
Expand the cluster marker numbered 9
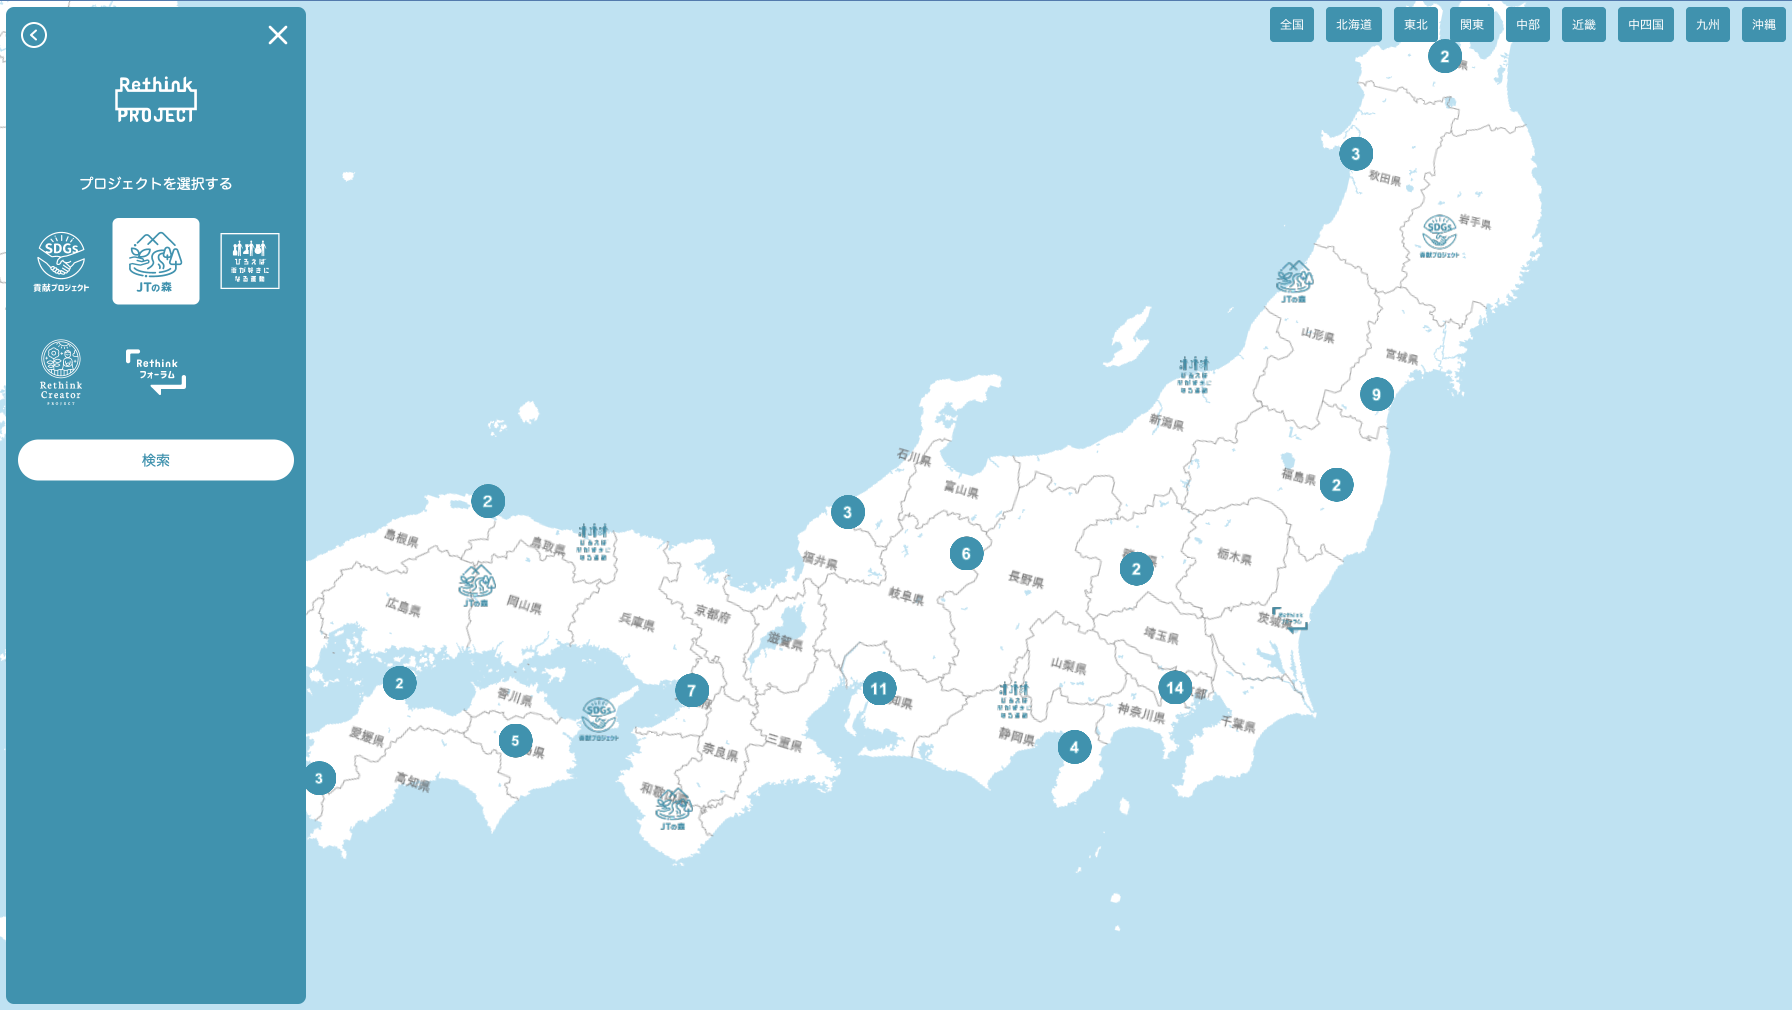1376,395
